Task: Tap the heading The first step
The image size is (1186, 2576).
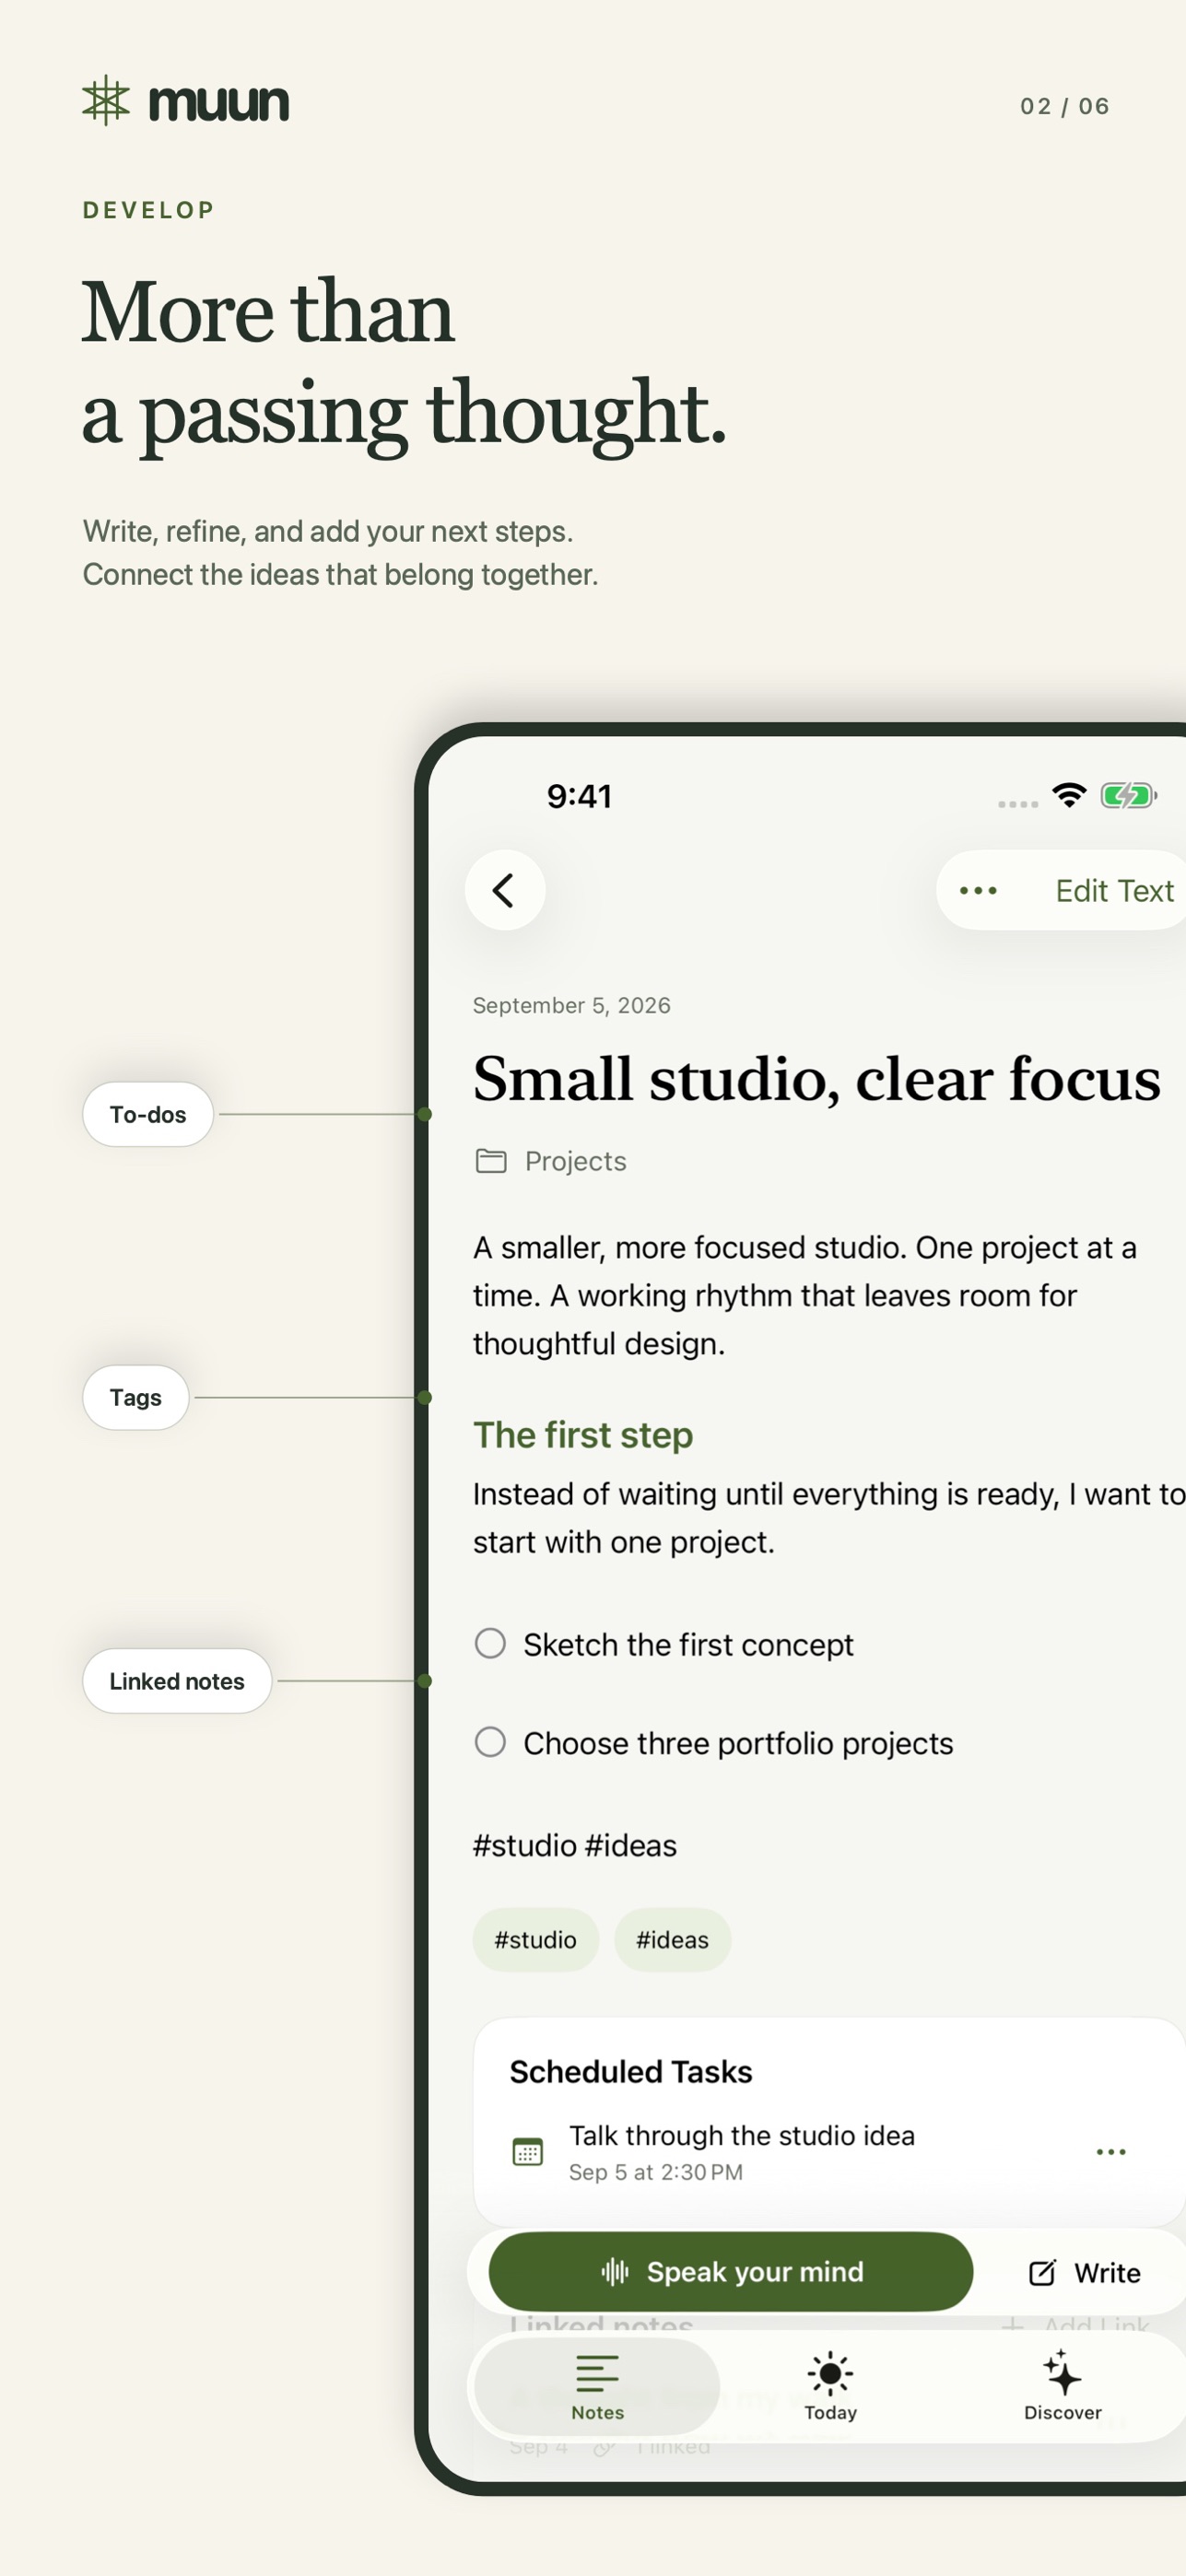Action: (583, 1435)
